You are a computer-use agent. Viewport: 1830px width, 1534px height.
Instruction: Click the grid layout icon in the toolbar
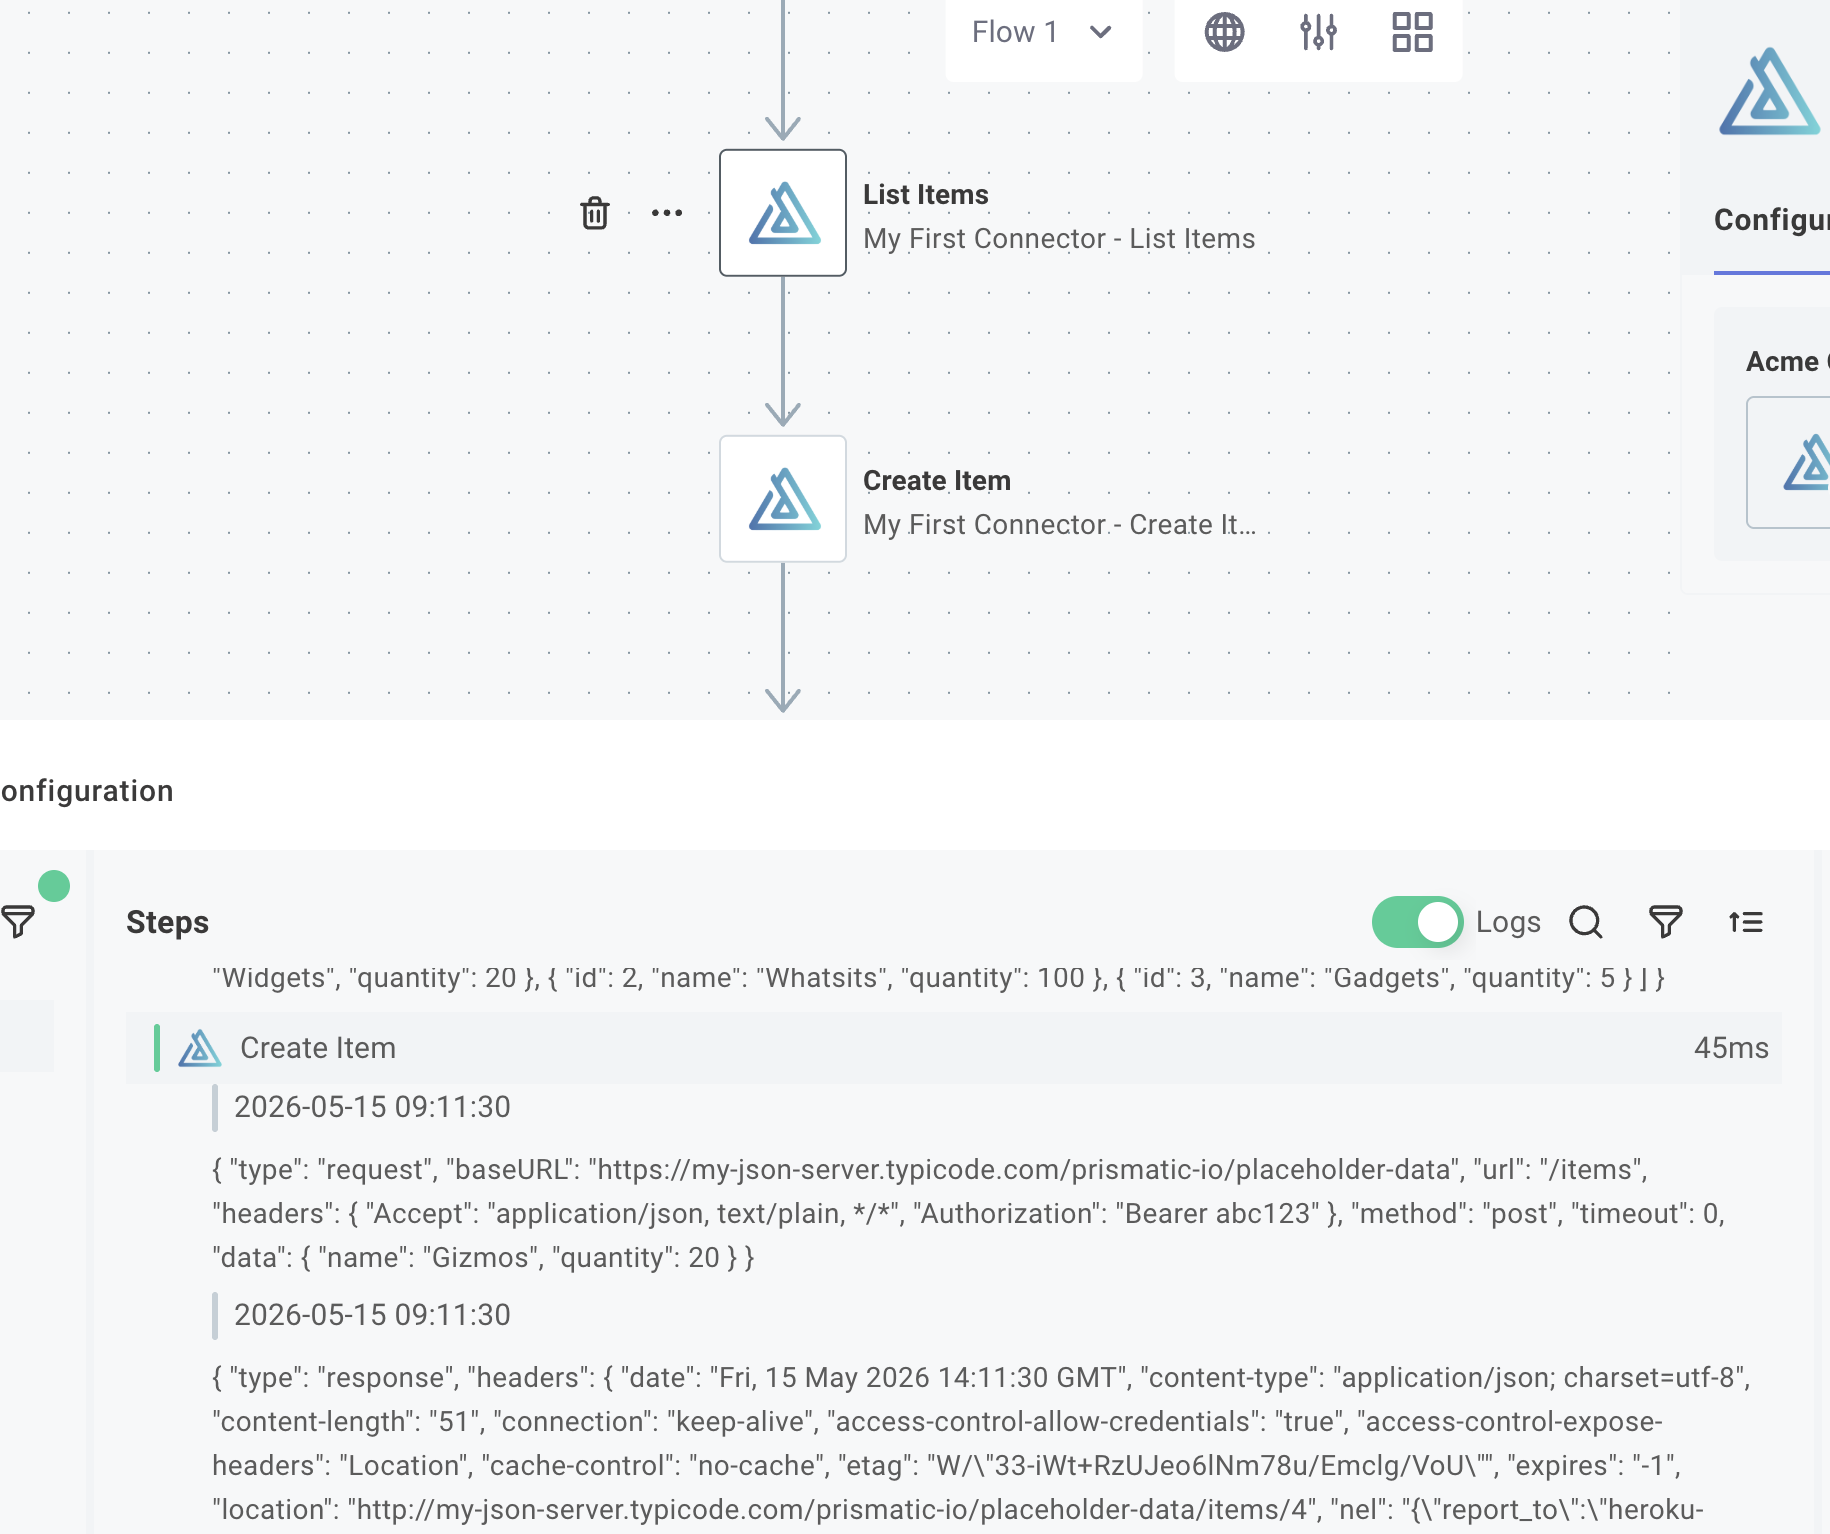(1412, 32)
